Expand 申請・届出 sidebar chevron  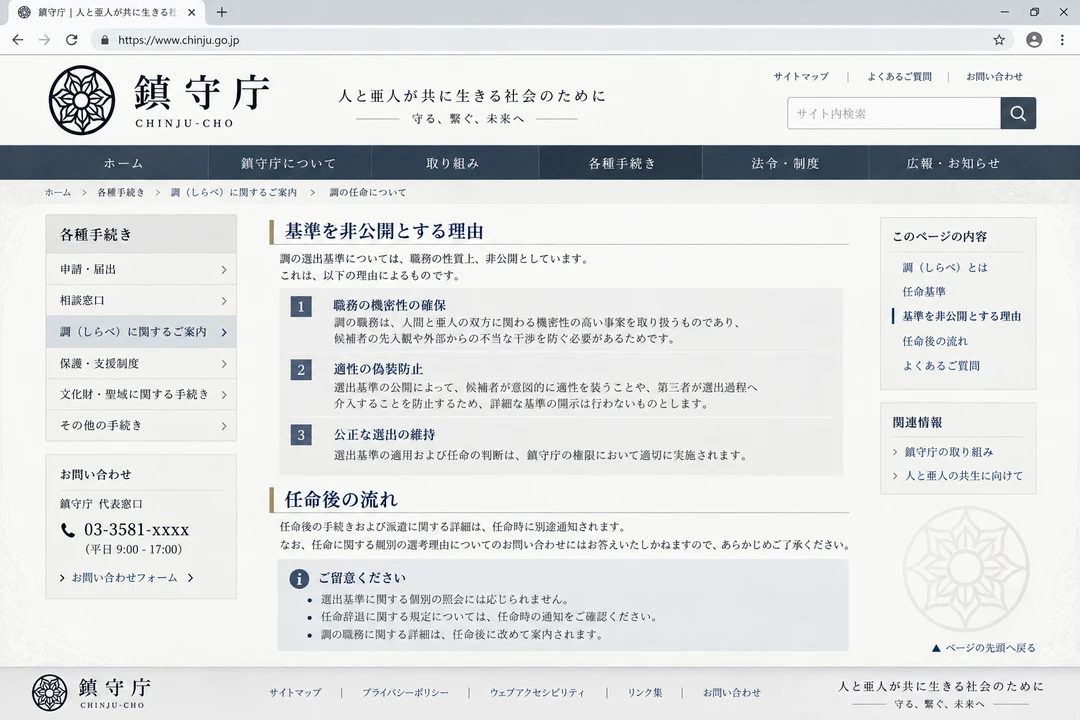click(x=224, y=269)
